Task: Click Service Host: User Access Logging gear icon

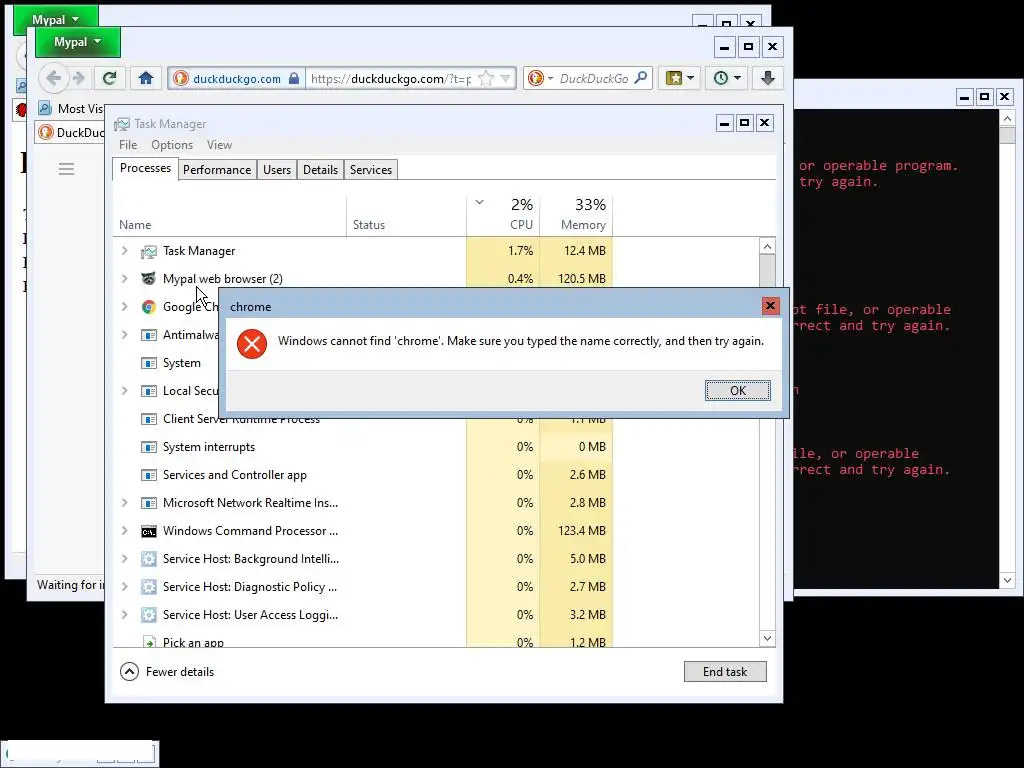Action: pyautogui.click(x=149, y=615)
